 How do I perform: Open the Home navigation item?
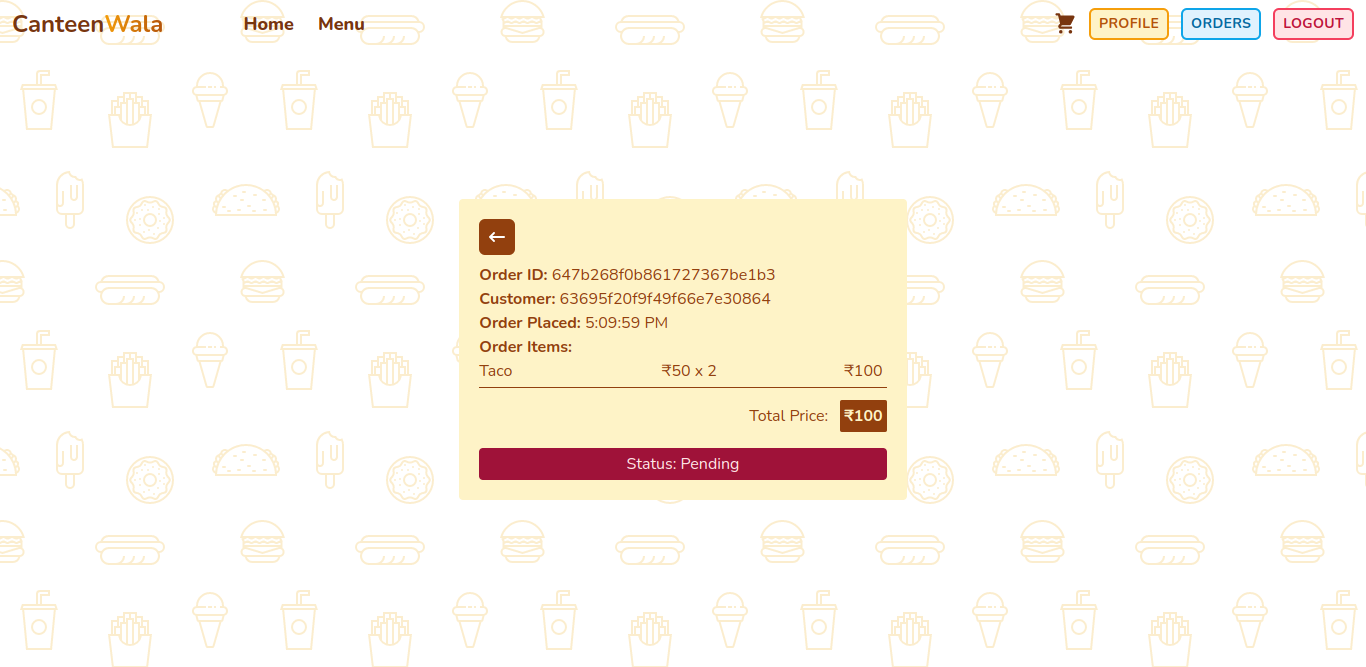point(267,24)
